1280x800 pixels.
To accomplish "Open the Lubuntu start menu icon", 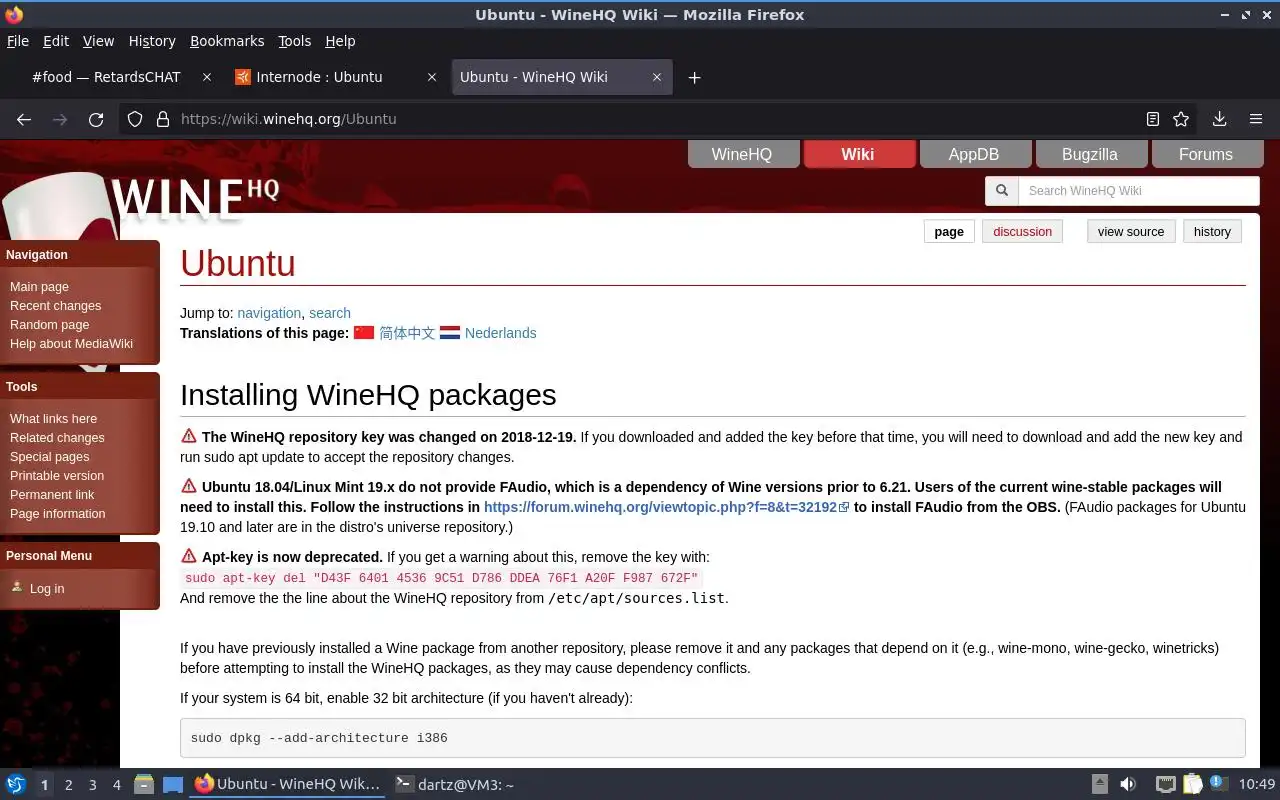I will click(x=16, y=785).
